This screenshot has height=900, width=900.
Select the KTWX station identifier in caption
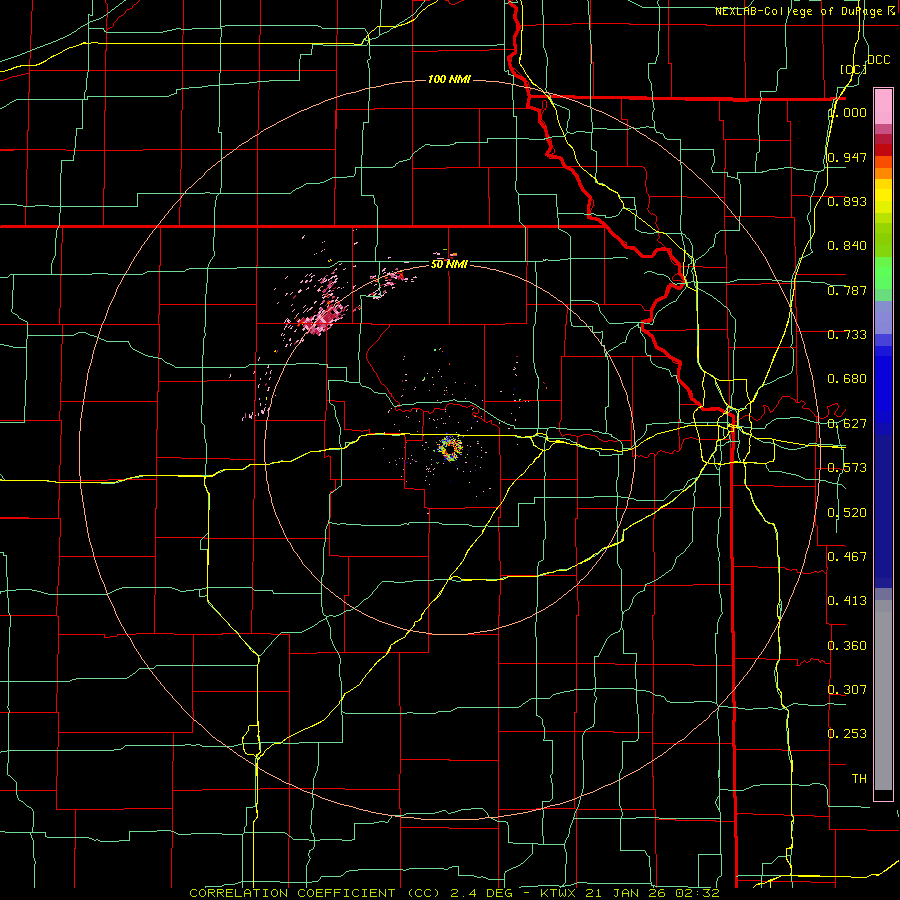point(559,893)
